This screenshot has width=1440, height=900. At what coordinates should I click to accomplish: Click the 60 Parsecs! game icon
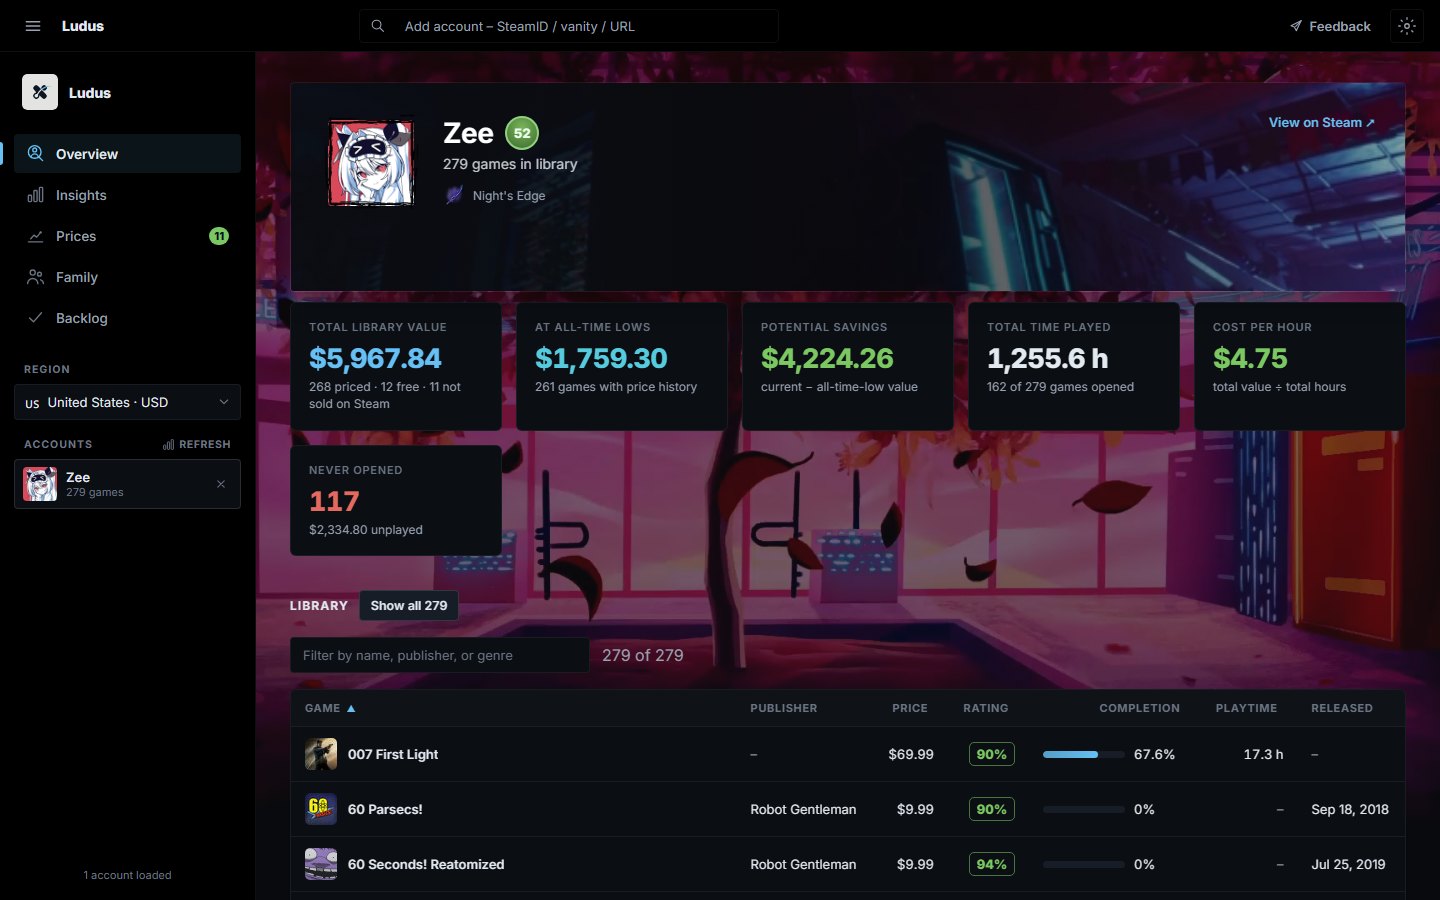[321, 809]
